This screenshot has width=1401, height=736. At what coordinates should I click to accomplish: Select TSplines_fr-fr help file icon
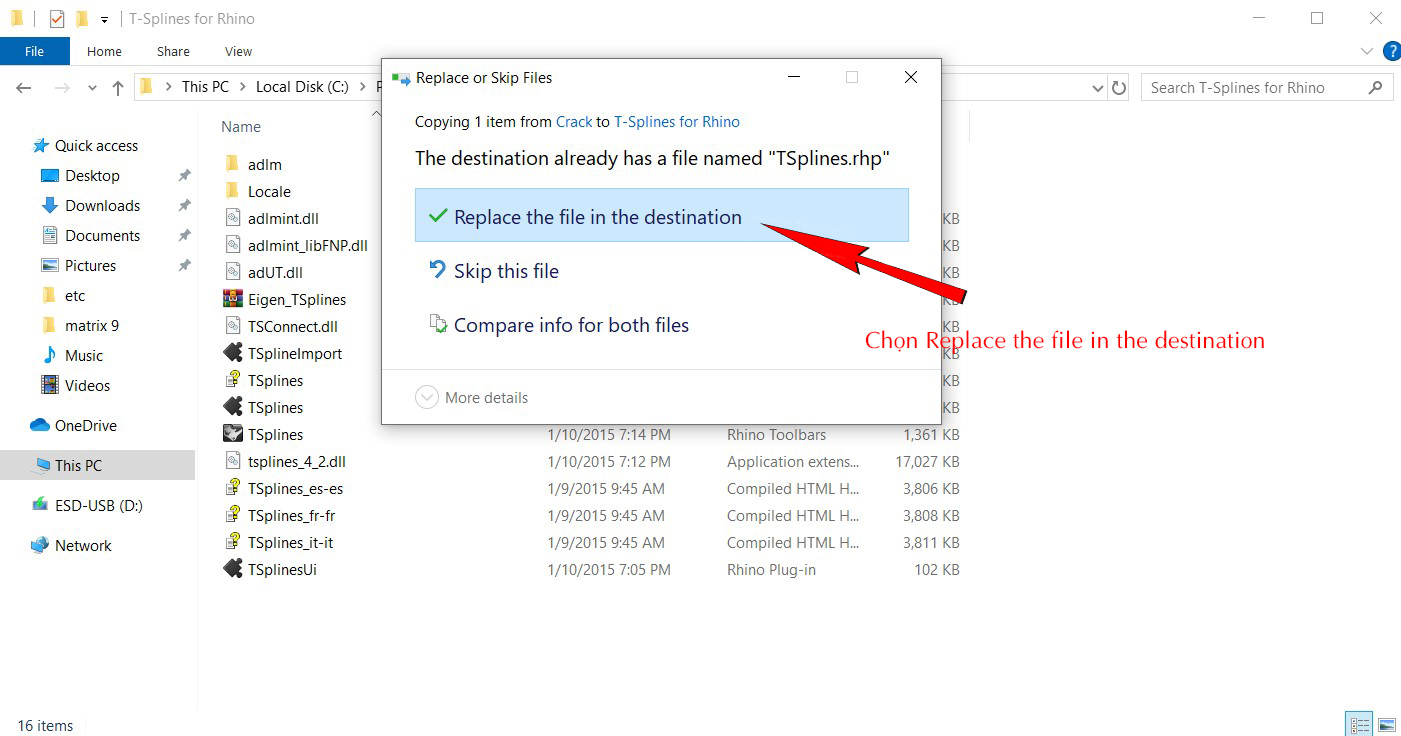pos(232,516)
